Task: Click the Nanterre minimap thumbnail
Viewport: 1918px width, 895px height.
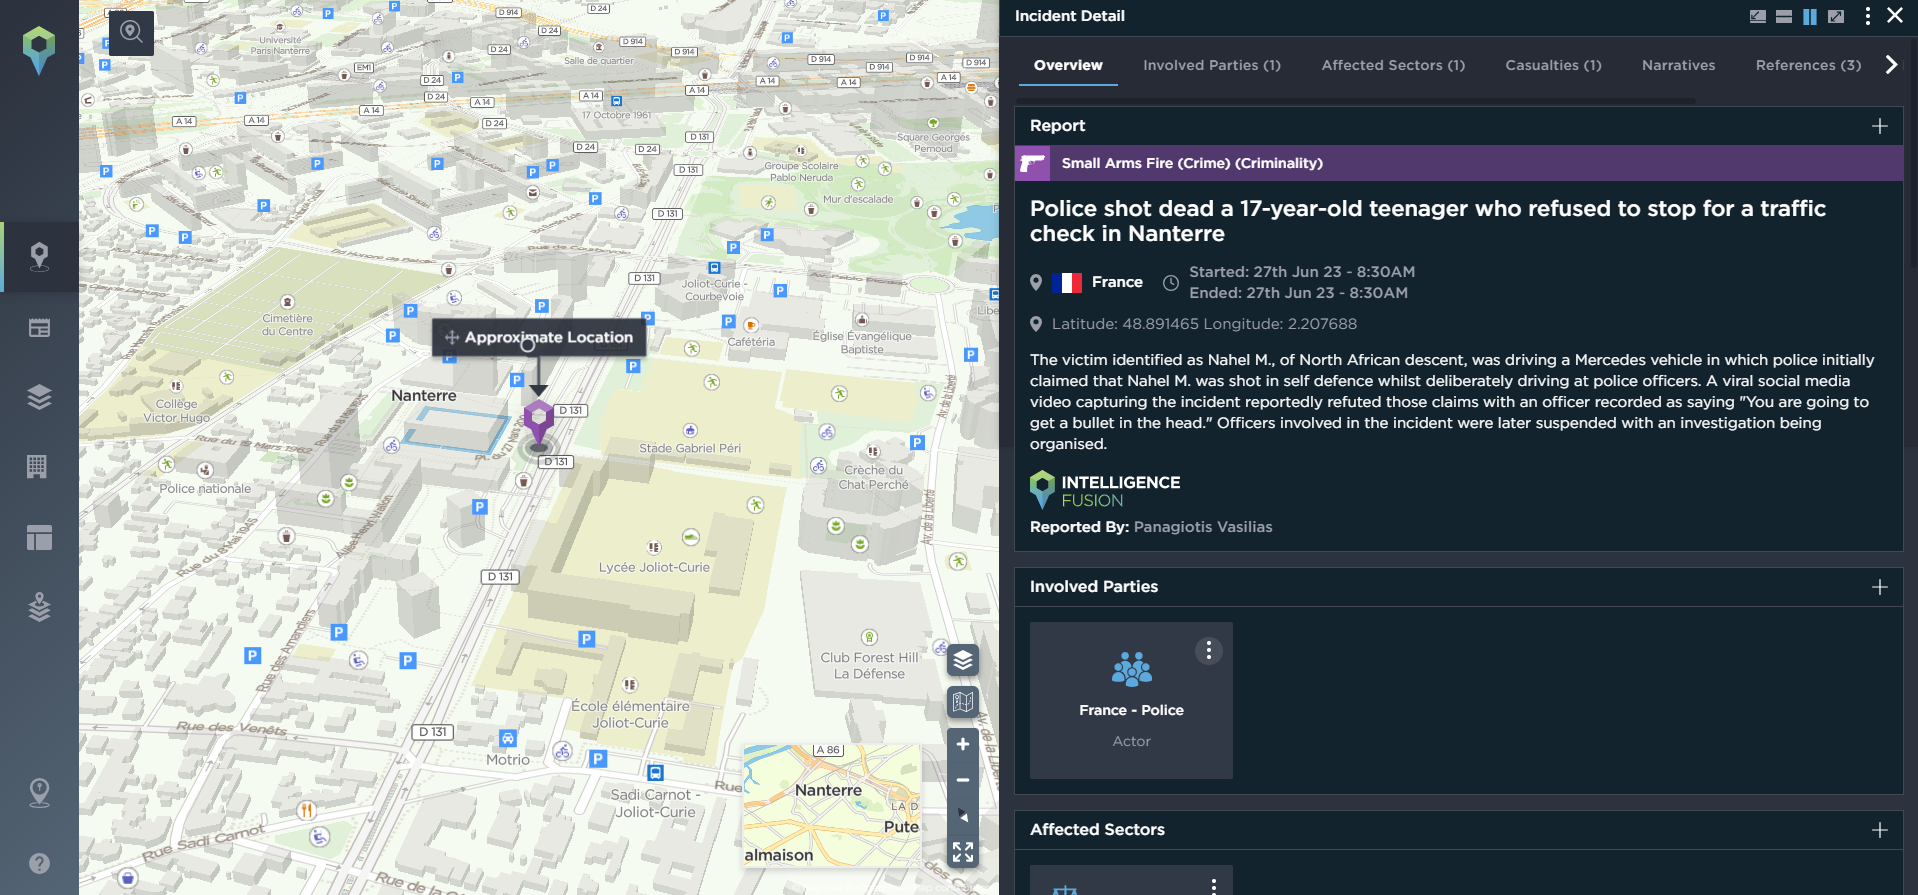Action: click(832, 806)
